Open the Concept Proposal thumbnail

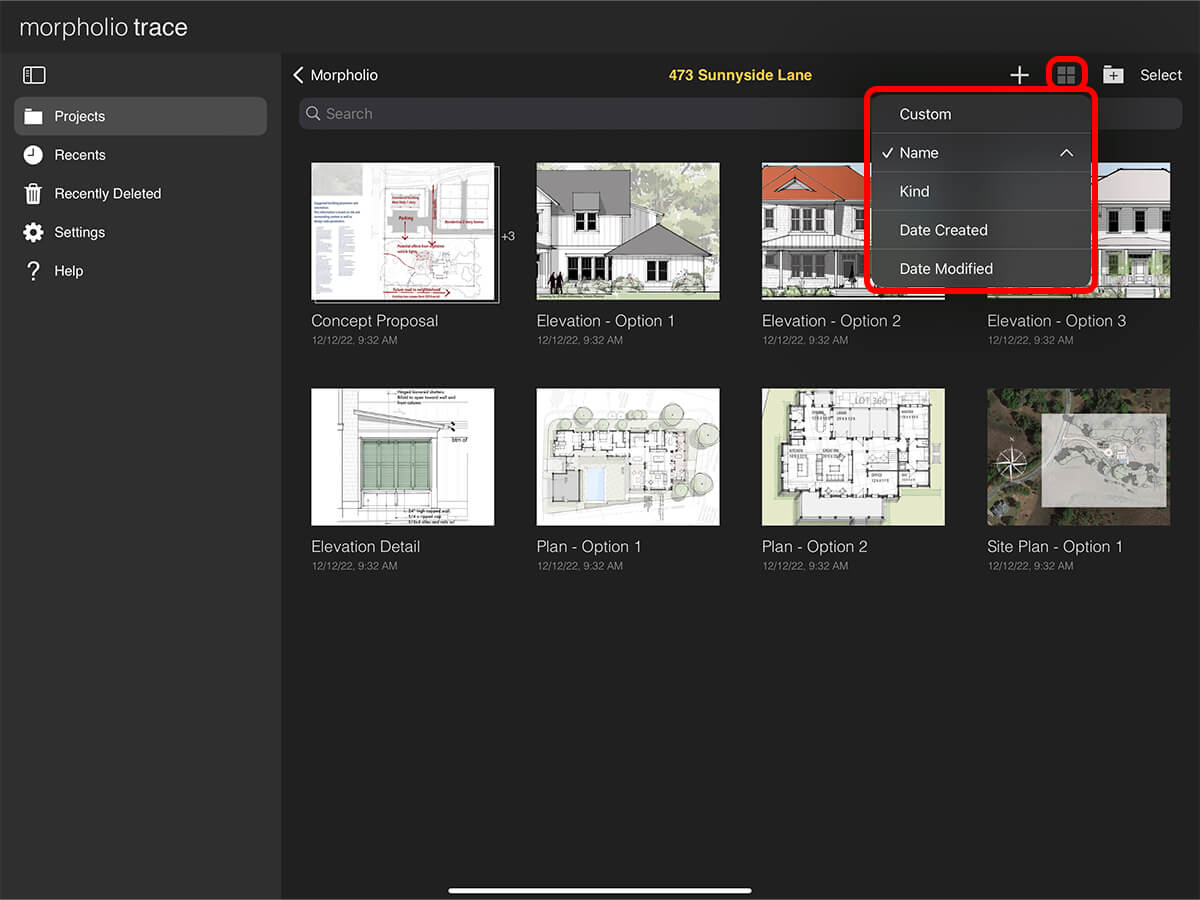tap(403, 232)
